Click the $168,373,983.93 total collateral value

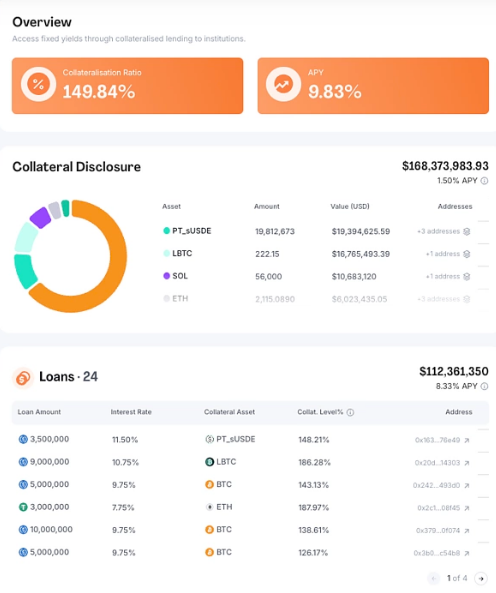(x=445, y=166)
